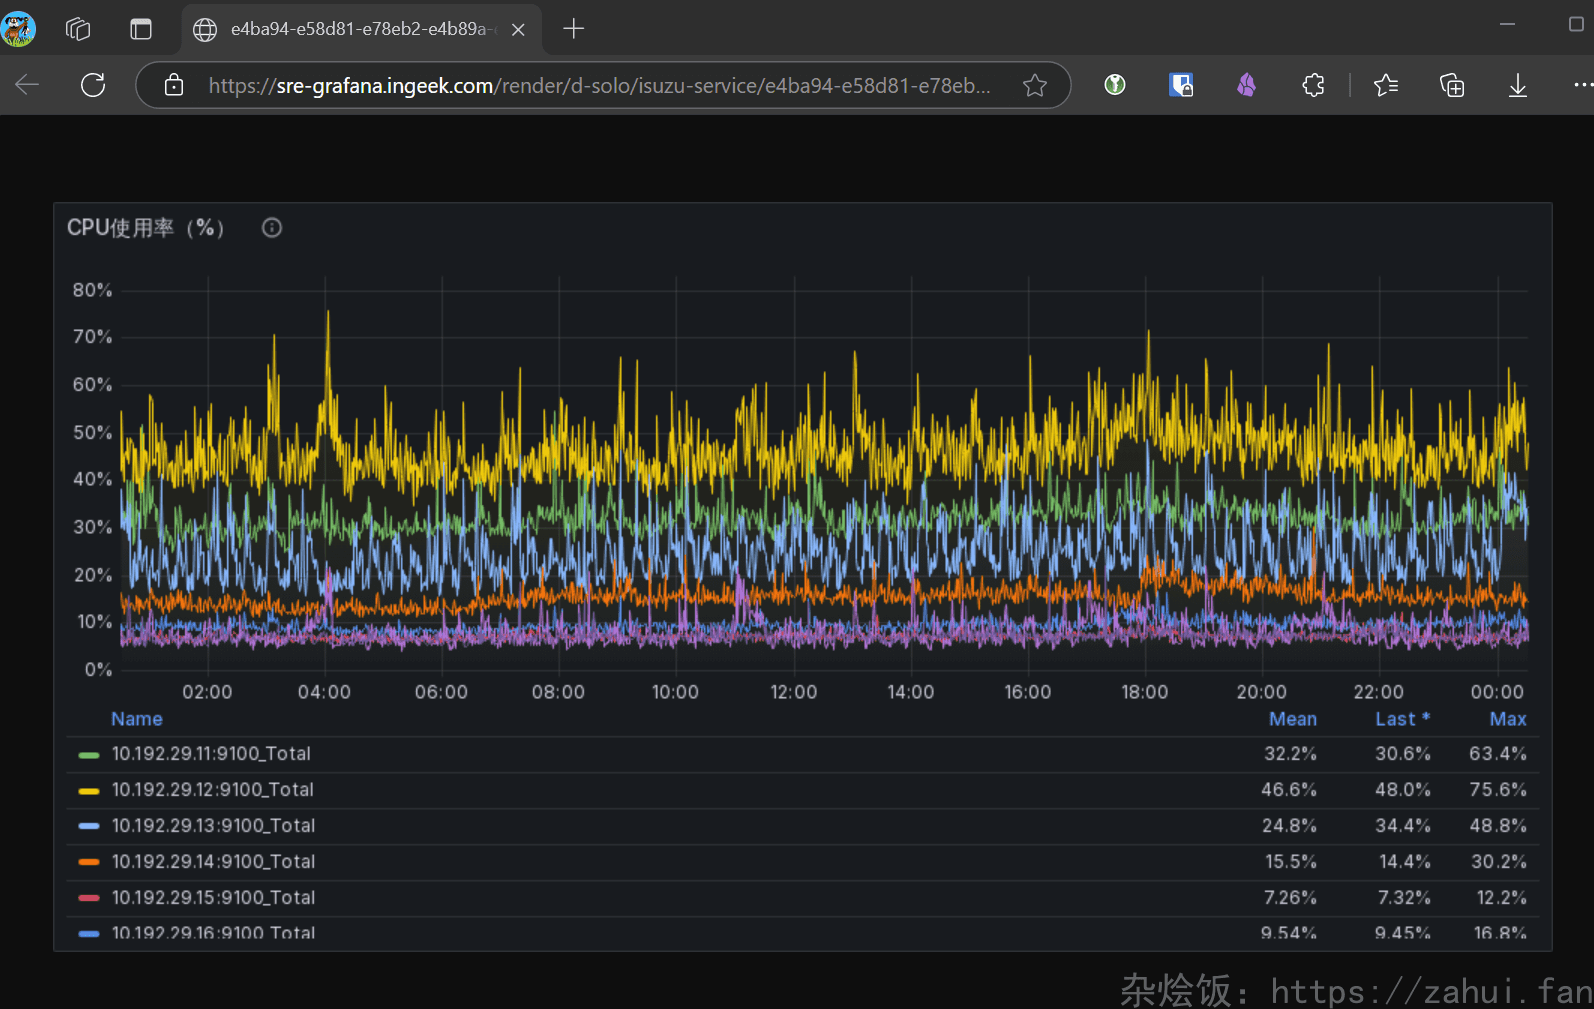The image size is (1594, 1009).
Task: Open the Downloads icon
Action: [1518, 85]
